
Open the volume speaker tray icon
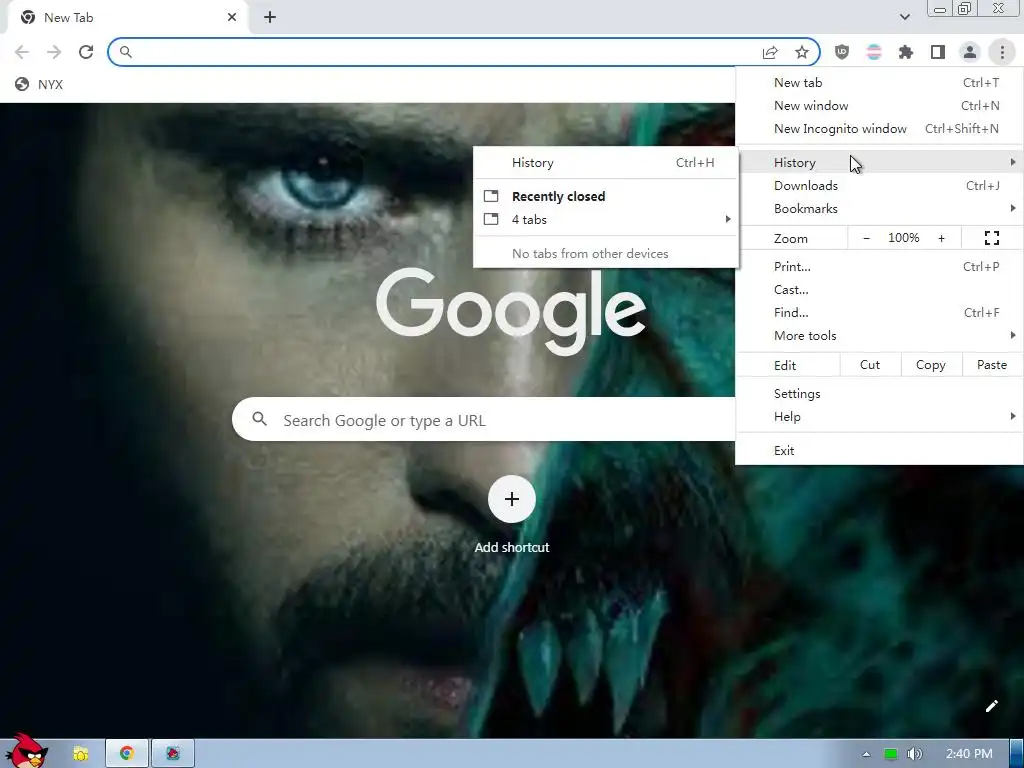[x=914, y=754]
